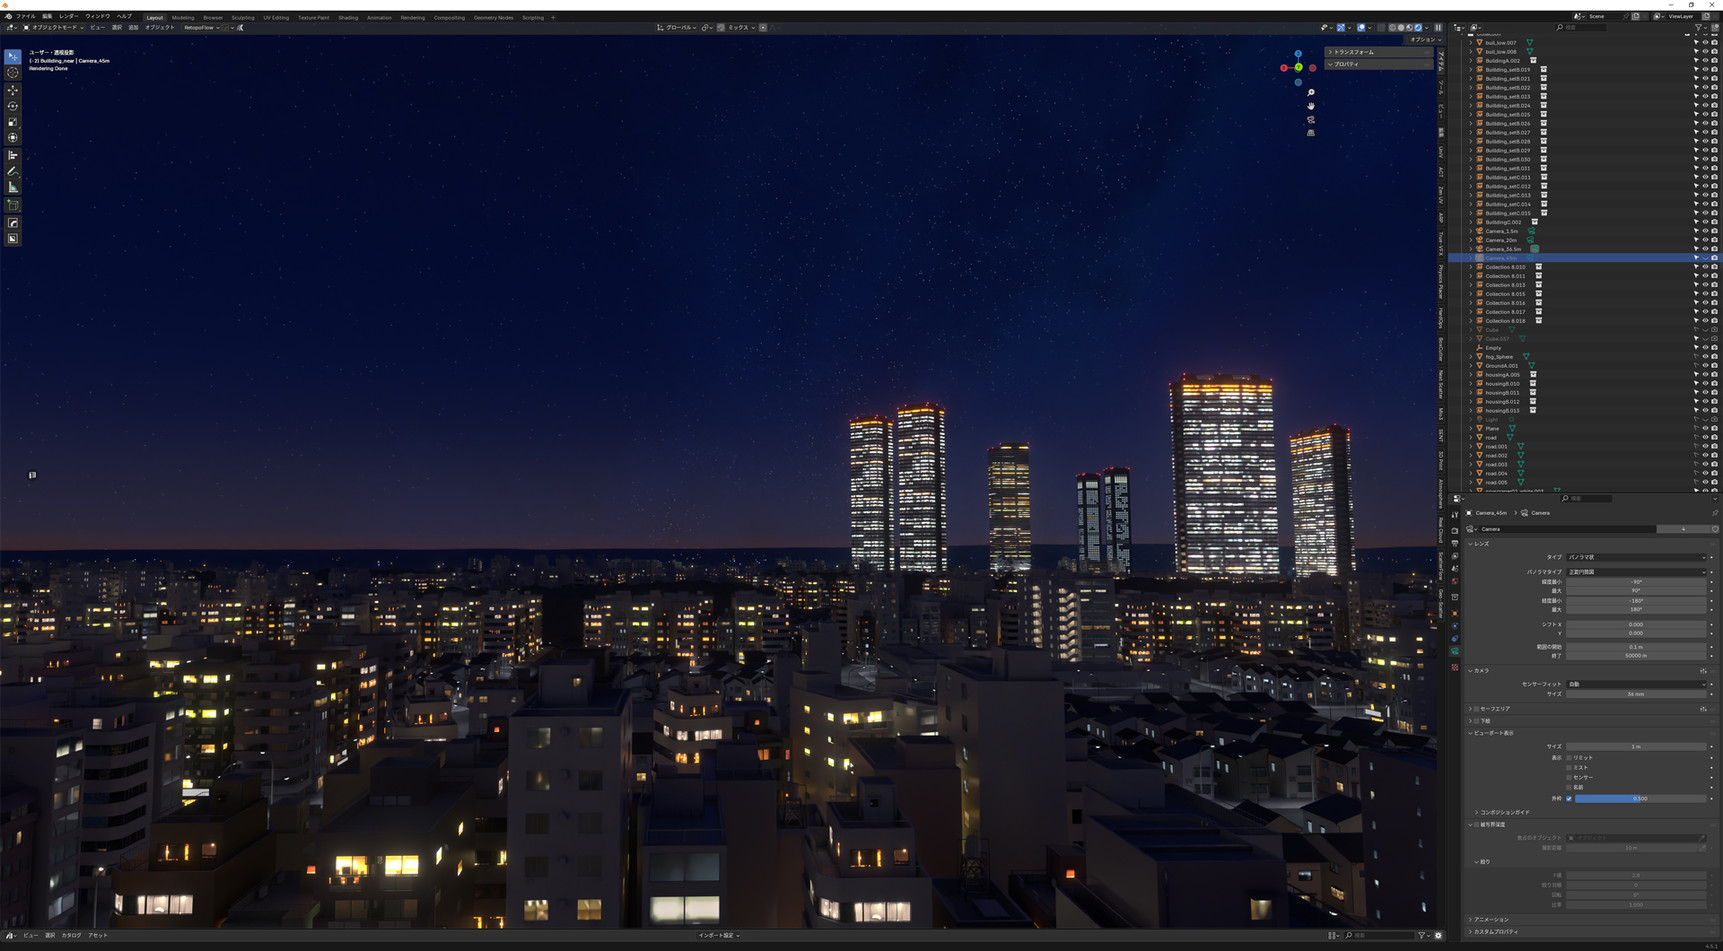Switch perspective/orthographic with grid gizmo icon
The height and width of the screenshot is (951, 1723).
(1311, 133)
